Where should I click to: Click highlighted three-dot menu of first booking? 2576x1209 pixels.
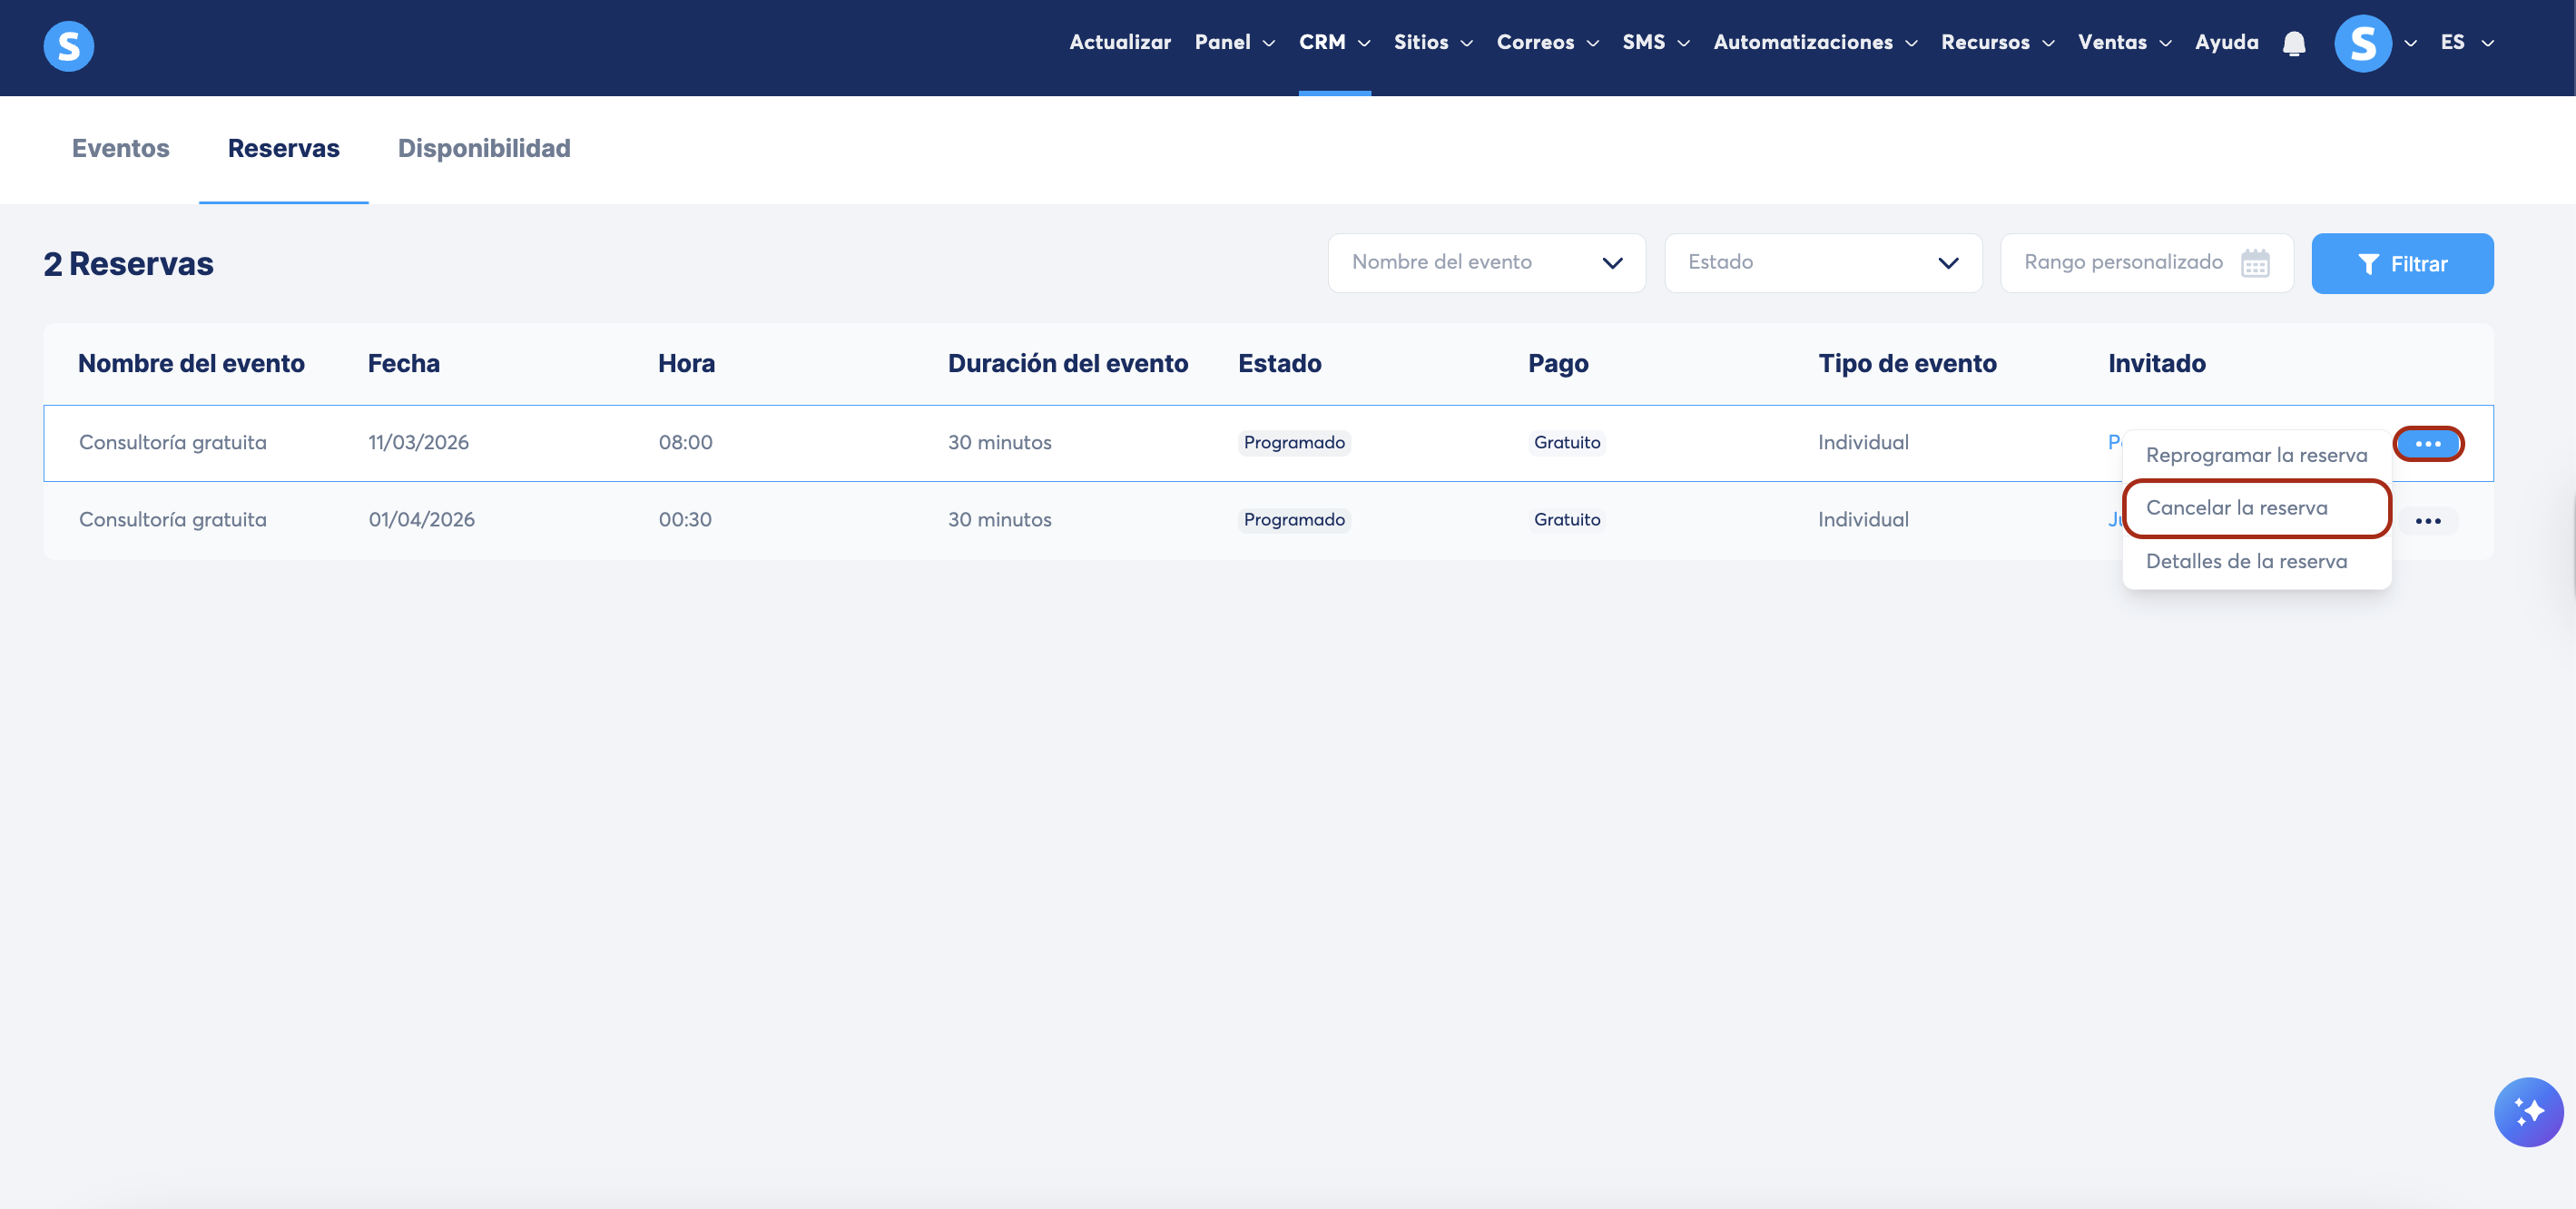pos(2427,444)
